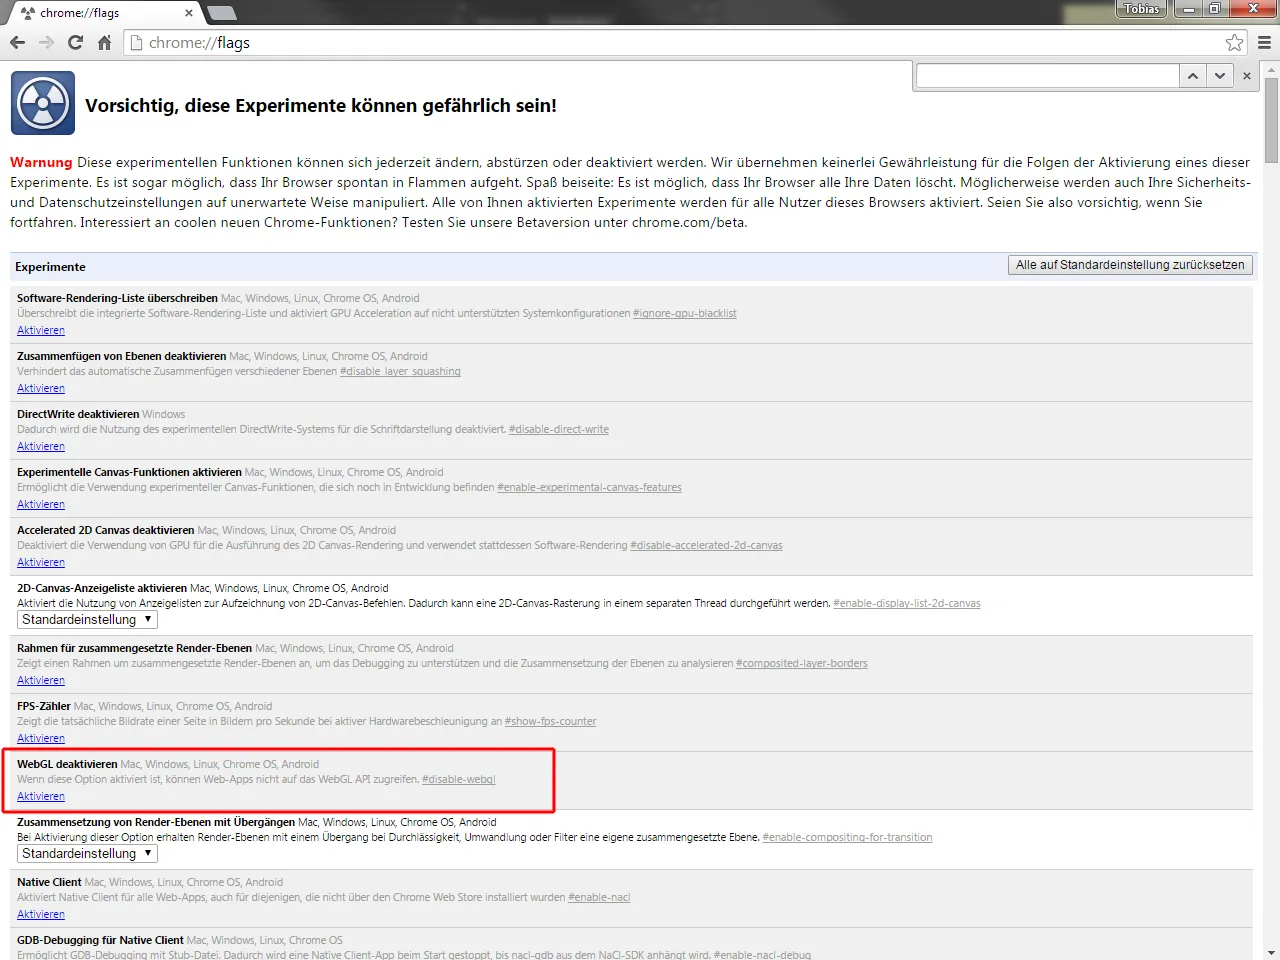Activate Software-Rendering-Liste überschreiben
Screen dimensions: 1280x960
click(41, 330)
